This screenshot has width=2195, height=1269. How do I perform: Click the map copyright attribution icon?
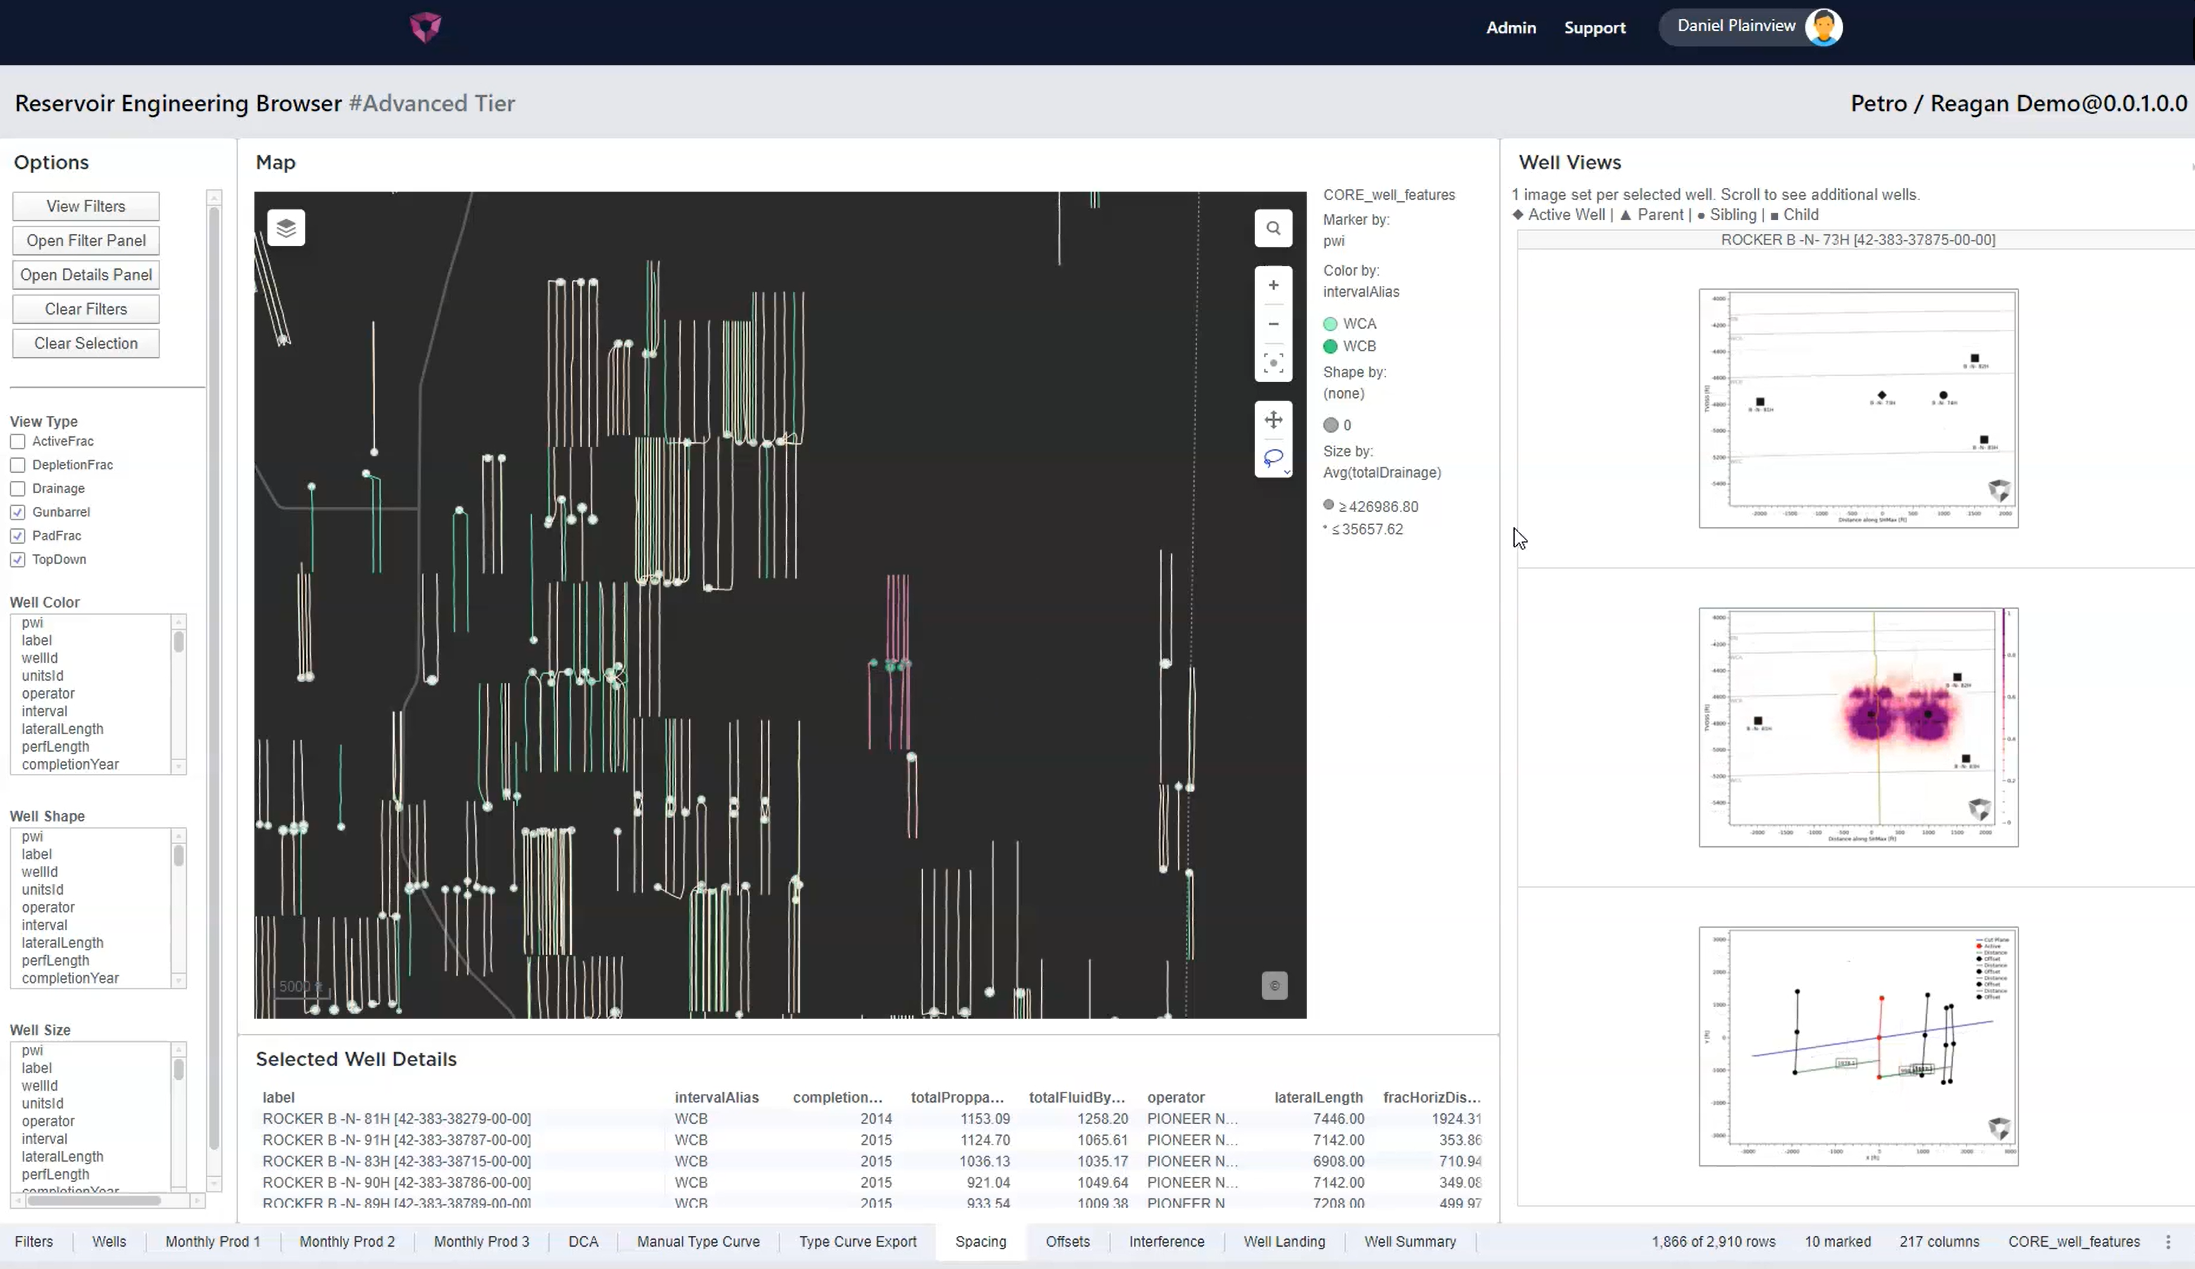point(1274,986)
